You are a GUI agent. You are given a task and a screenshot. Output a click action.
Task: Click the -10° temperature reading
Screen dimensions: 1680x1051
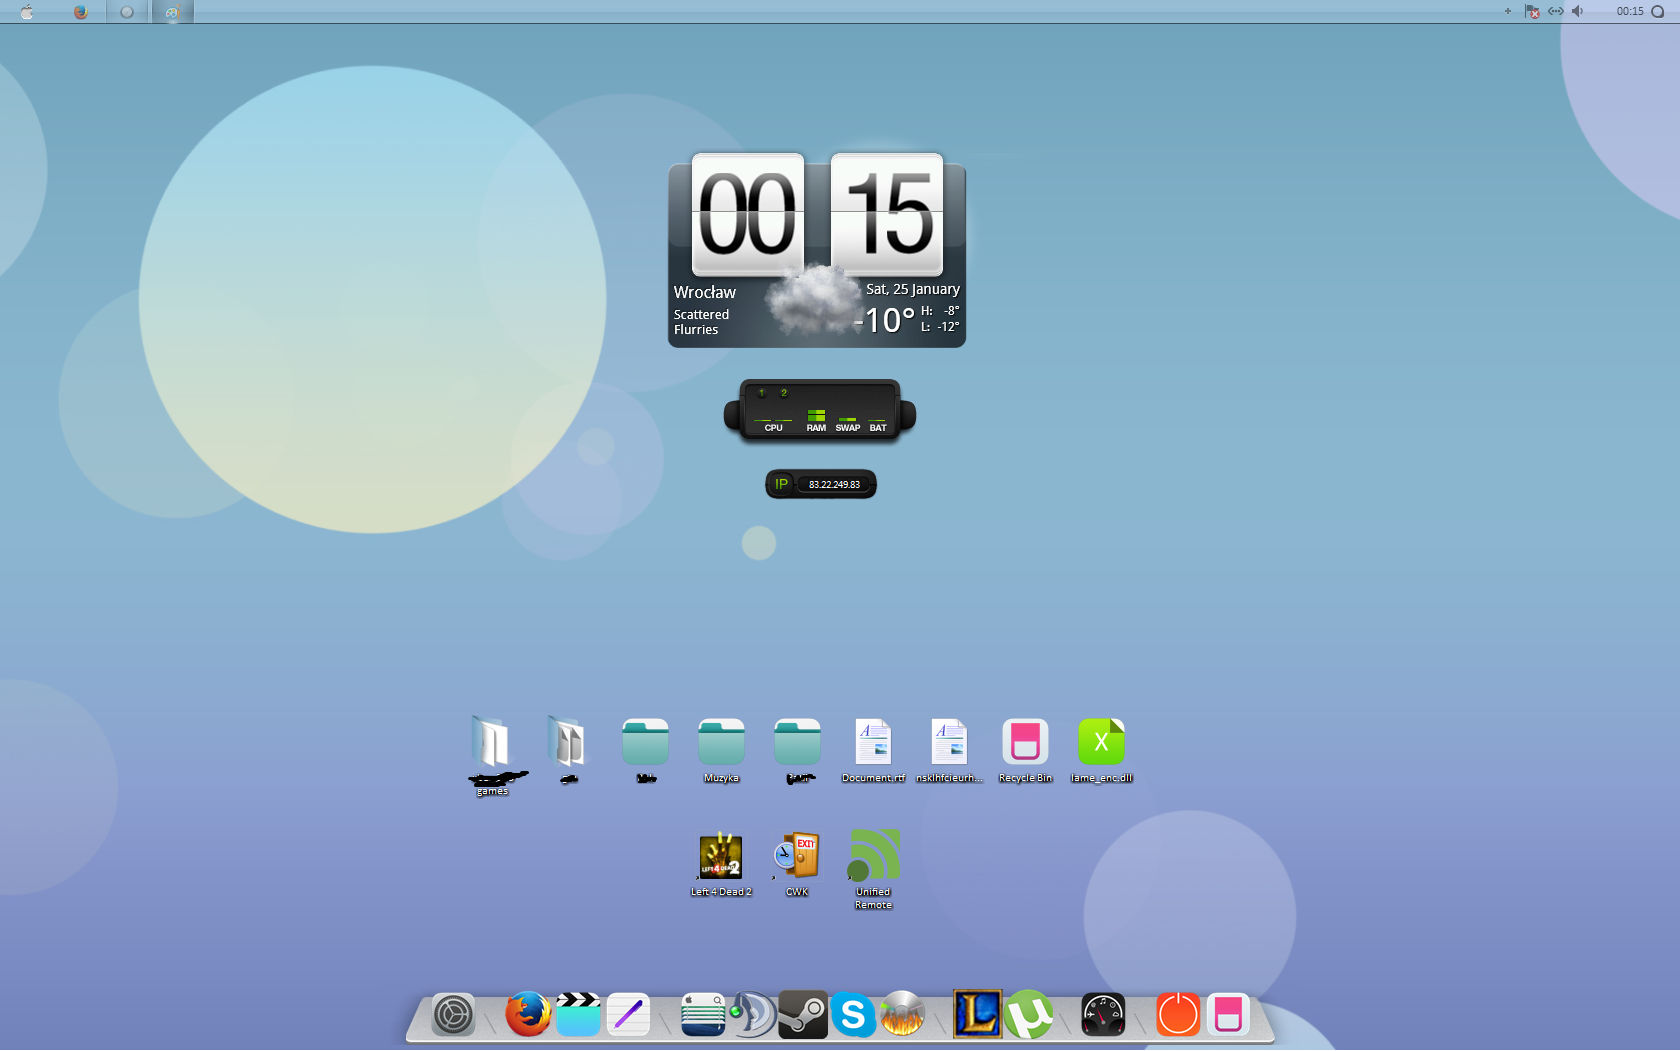(x=885, y=320)
